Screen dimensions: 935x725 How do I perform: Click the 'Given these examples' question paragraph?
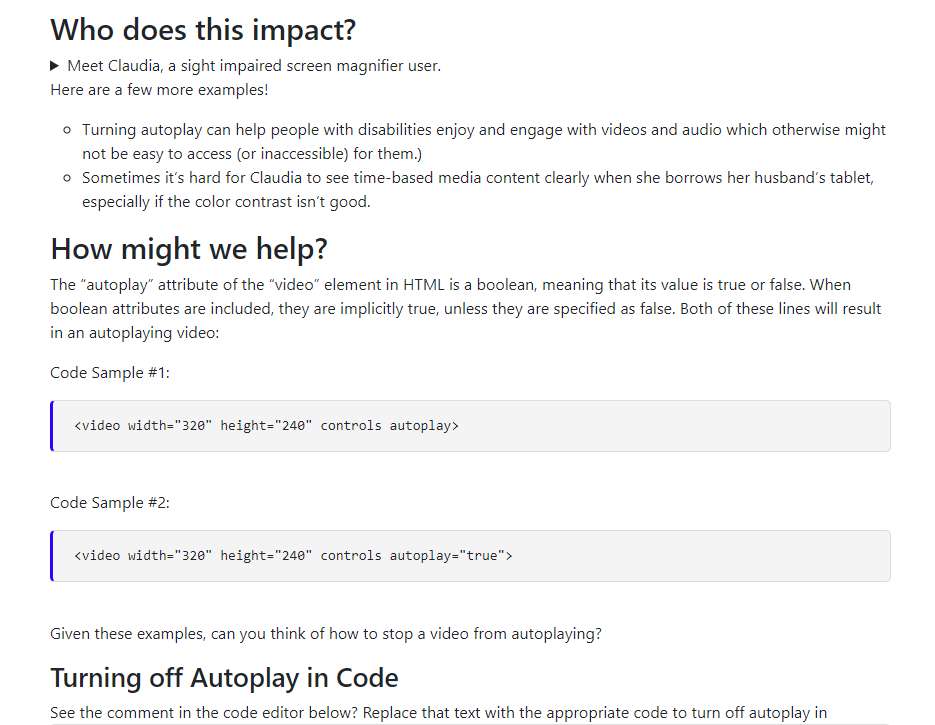coord(325,633)
